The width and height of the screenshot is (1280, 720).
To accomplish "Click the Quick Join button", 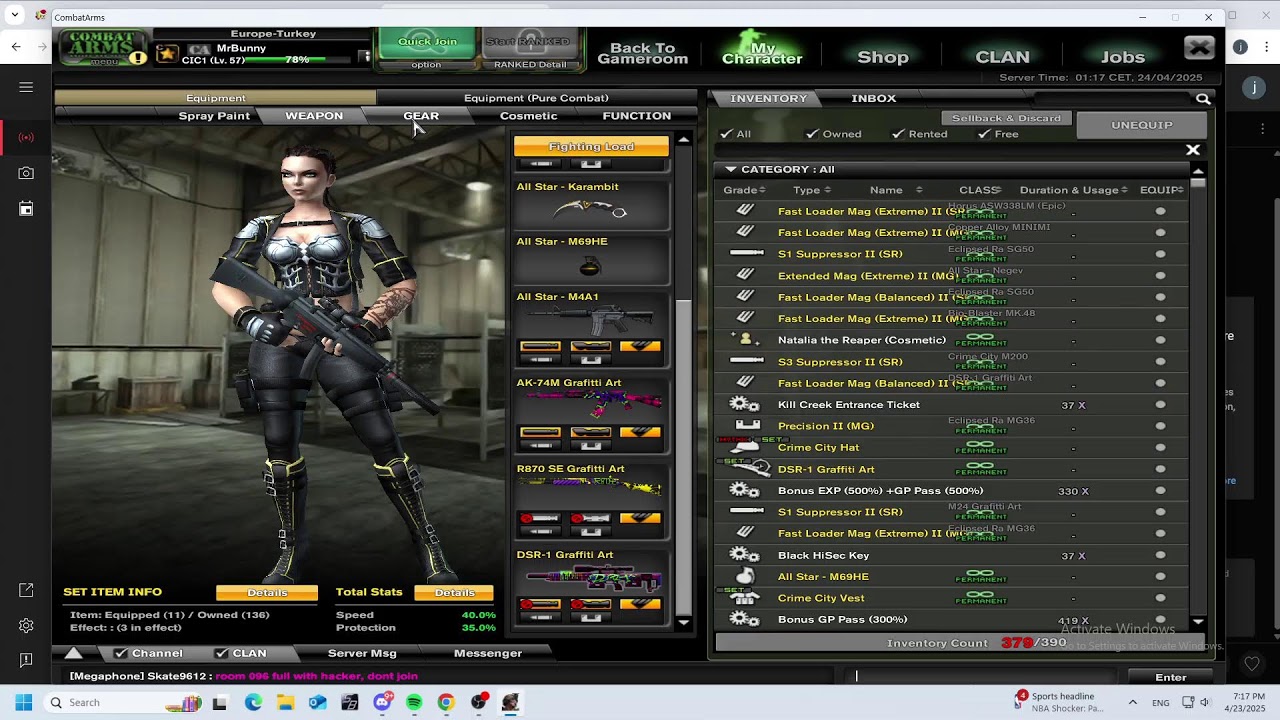I will [x=427, y=42].
